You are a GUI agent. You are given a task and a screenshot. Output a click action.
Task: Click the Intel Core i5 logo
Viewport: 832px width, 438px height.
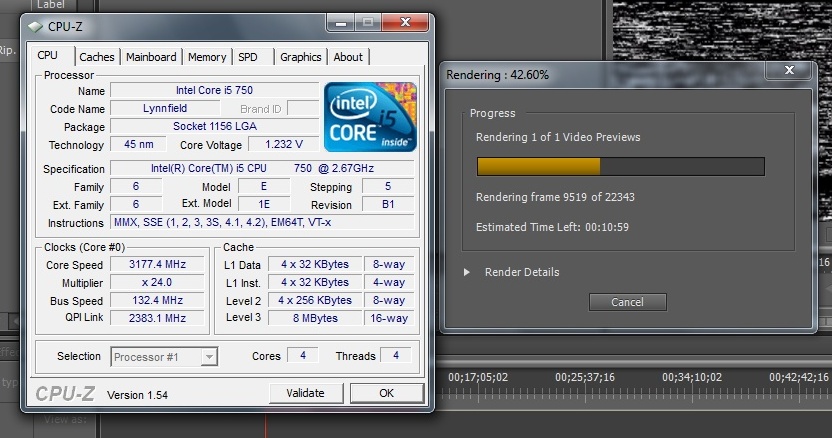point(370,116)
